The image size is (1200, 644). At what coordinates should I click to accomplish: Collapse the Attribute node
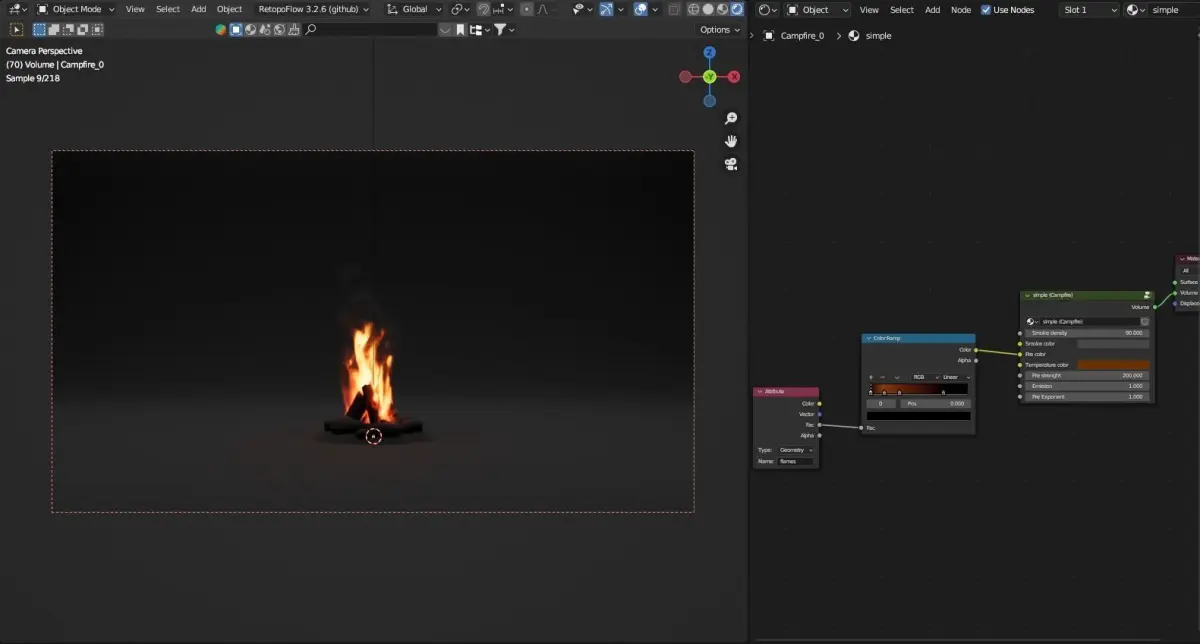(x=759, y=392)
